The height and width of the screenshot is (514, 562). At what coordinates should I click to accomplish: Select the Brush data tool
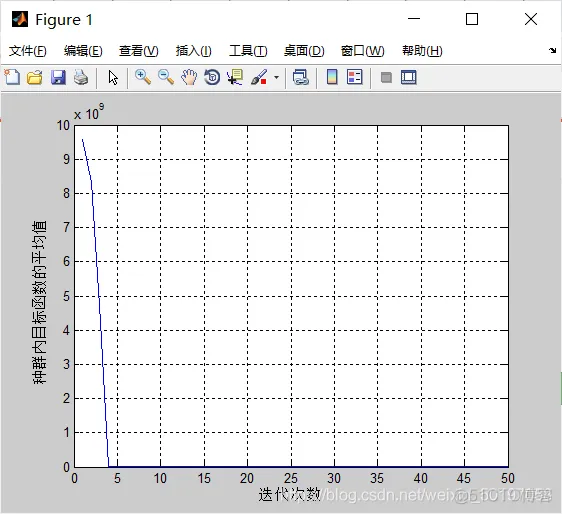click(x=259, y=77)
